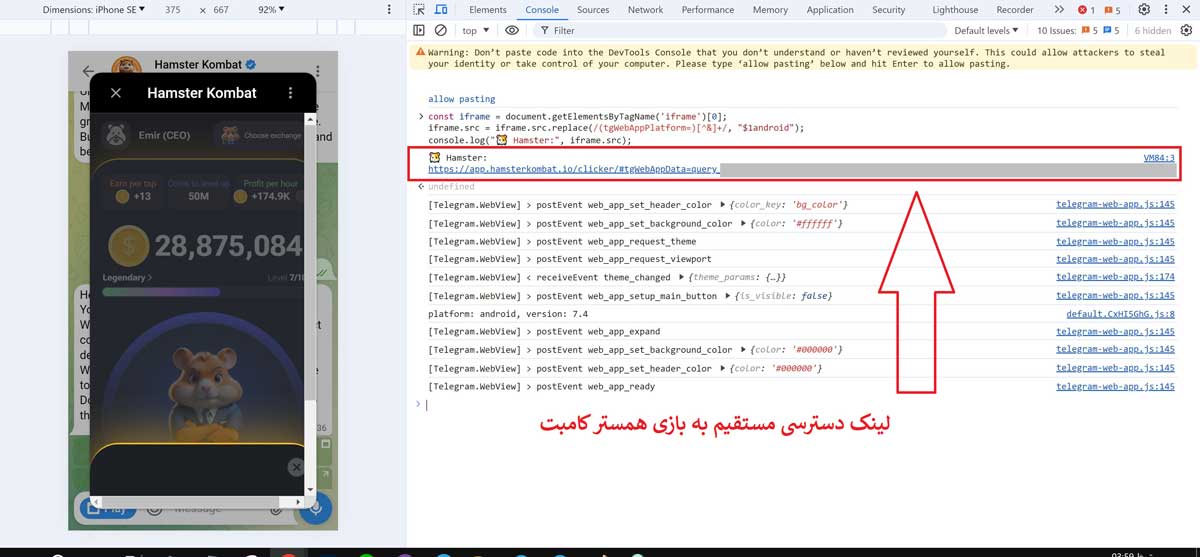
Task: Open the Hamster Kombat web app three-dot menu
Action: pyautogui.click(x=290, y=93)
